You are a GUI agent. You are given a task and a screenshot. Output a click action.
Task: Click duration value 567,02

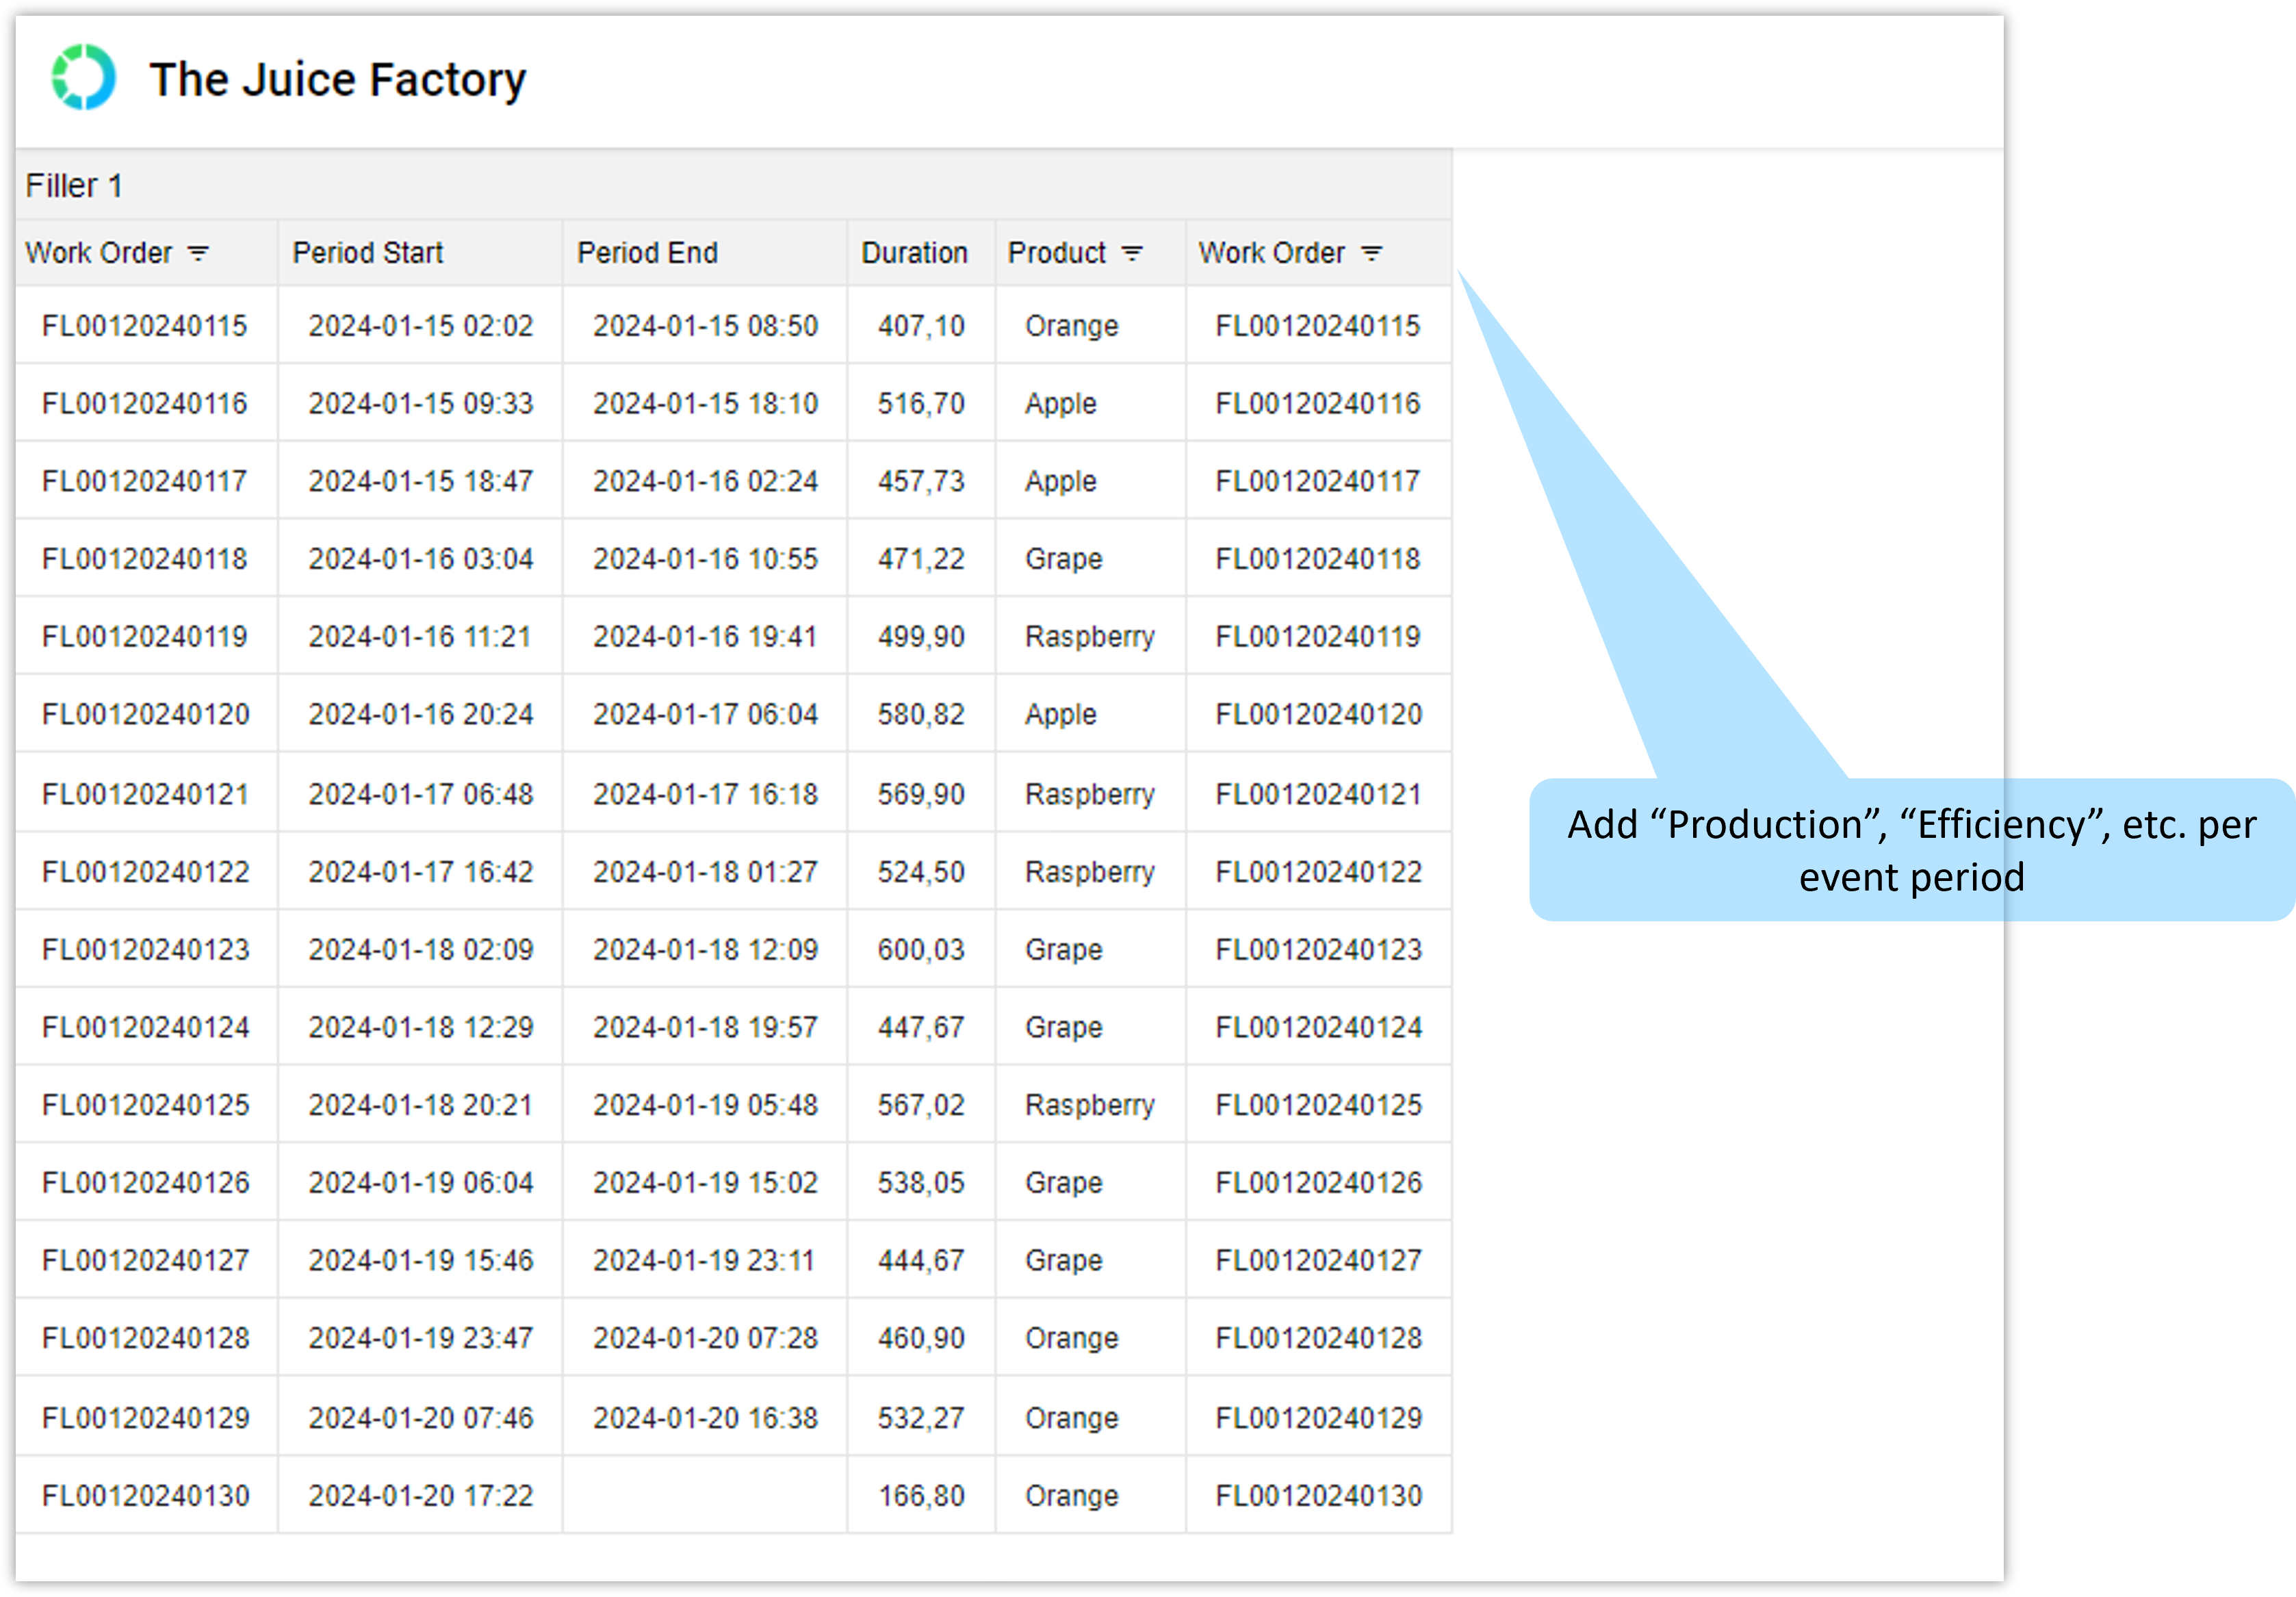[x=921, y=1106]
